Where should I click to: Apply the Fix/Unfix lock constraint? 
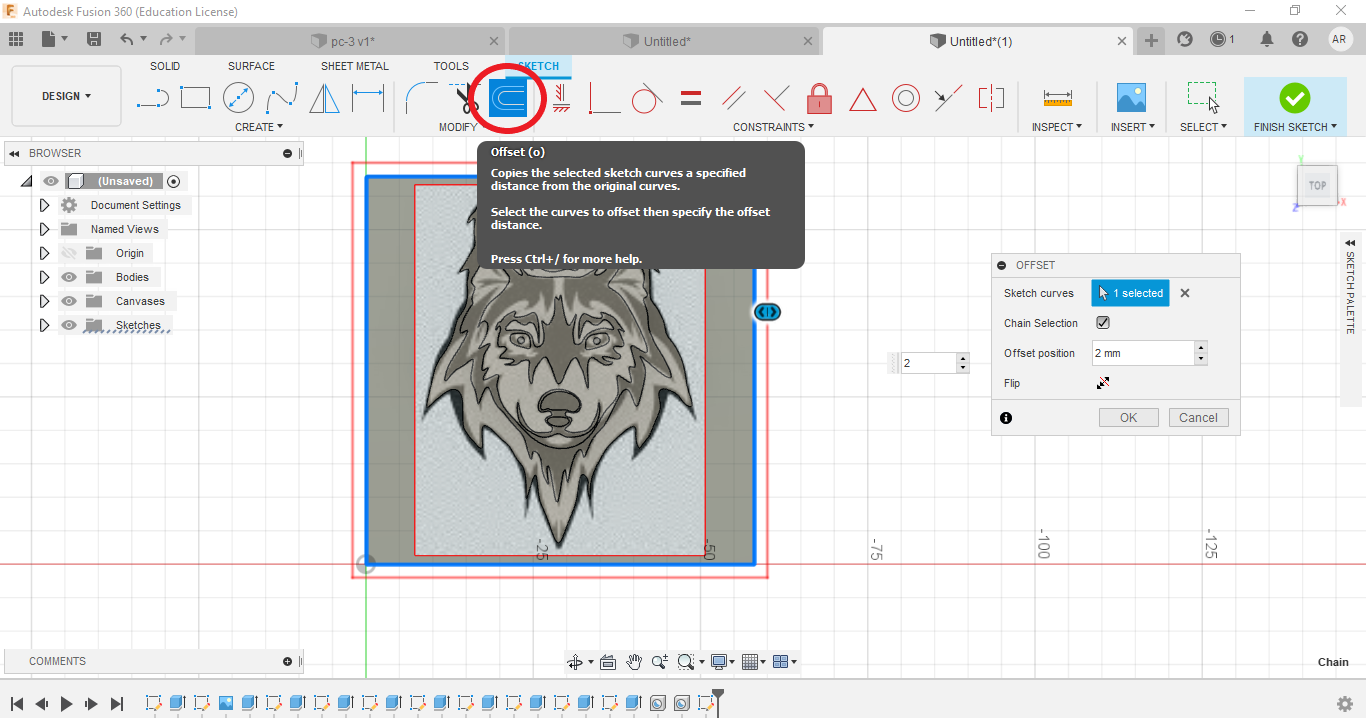819,98
